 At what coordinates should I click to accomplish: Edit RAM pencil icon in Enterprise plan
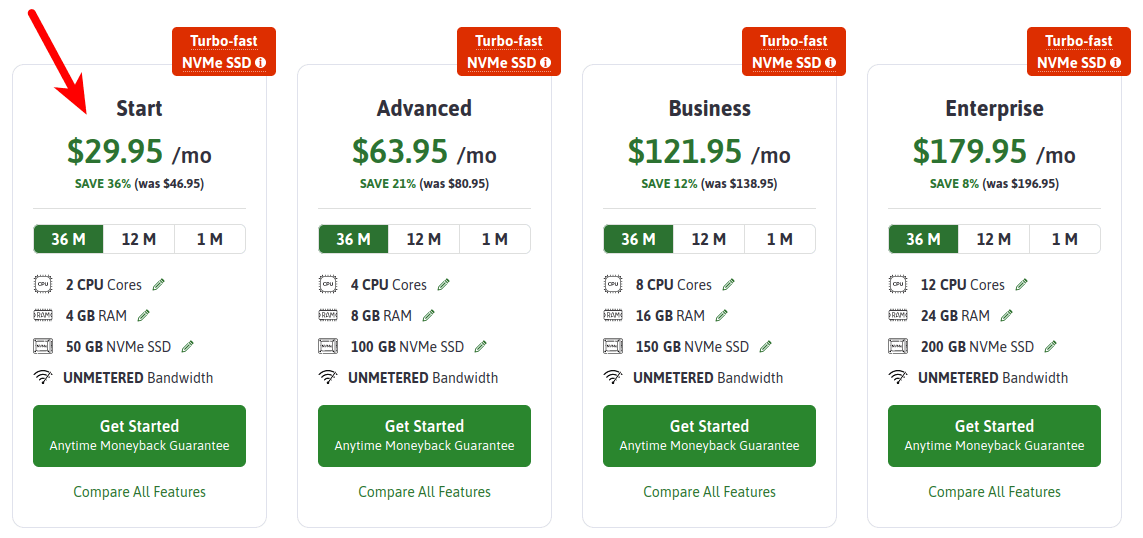point(1006,316)
